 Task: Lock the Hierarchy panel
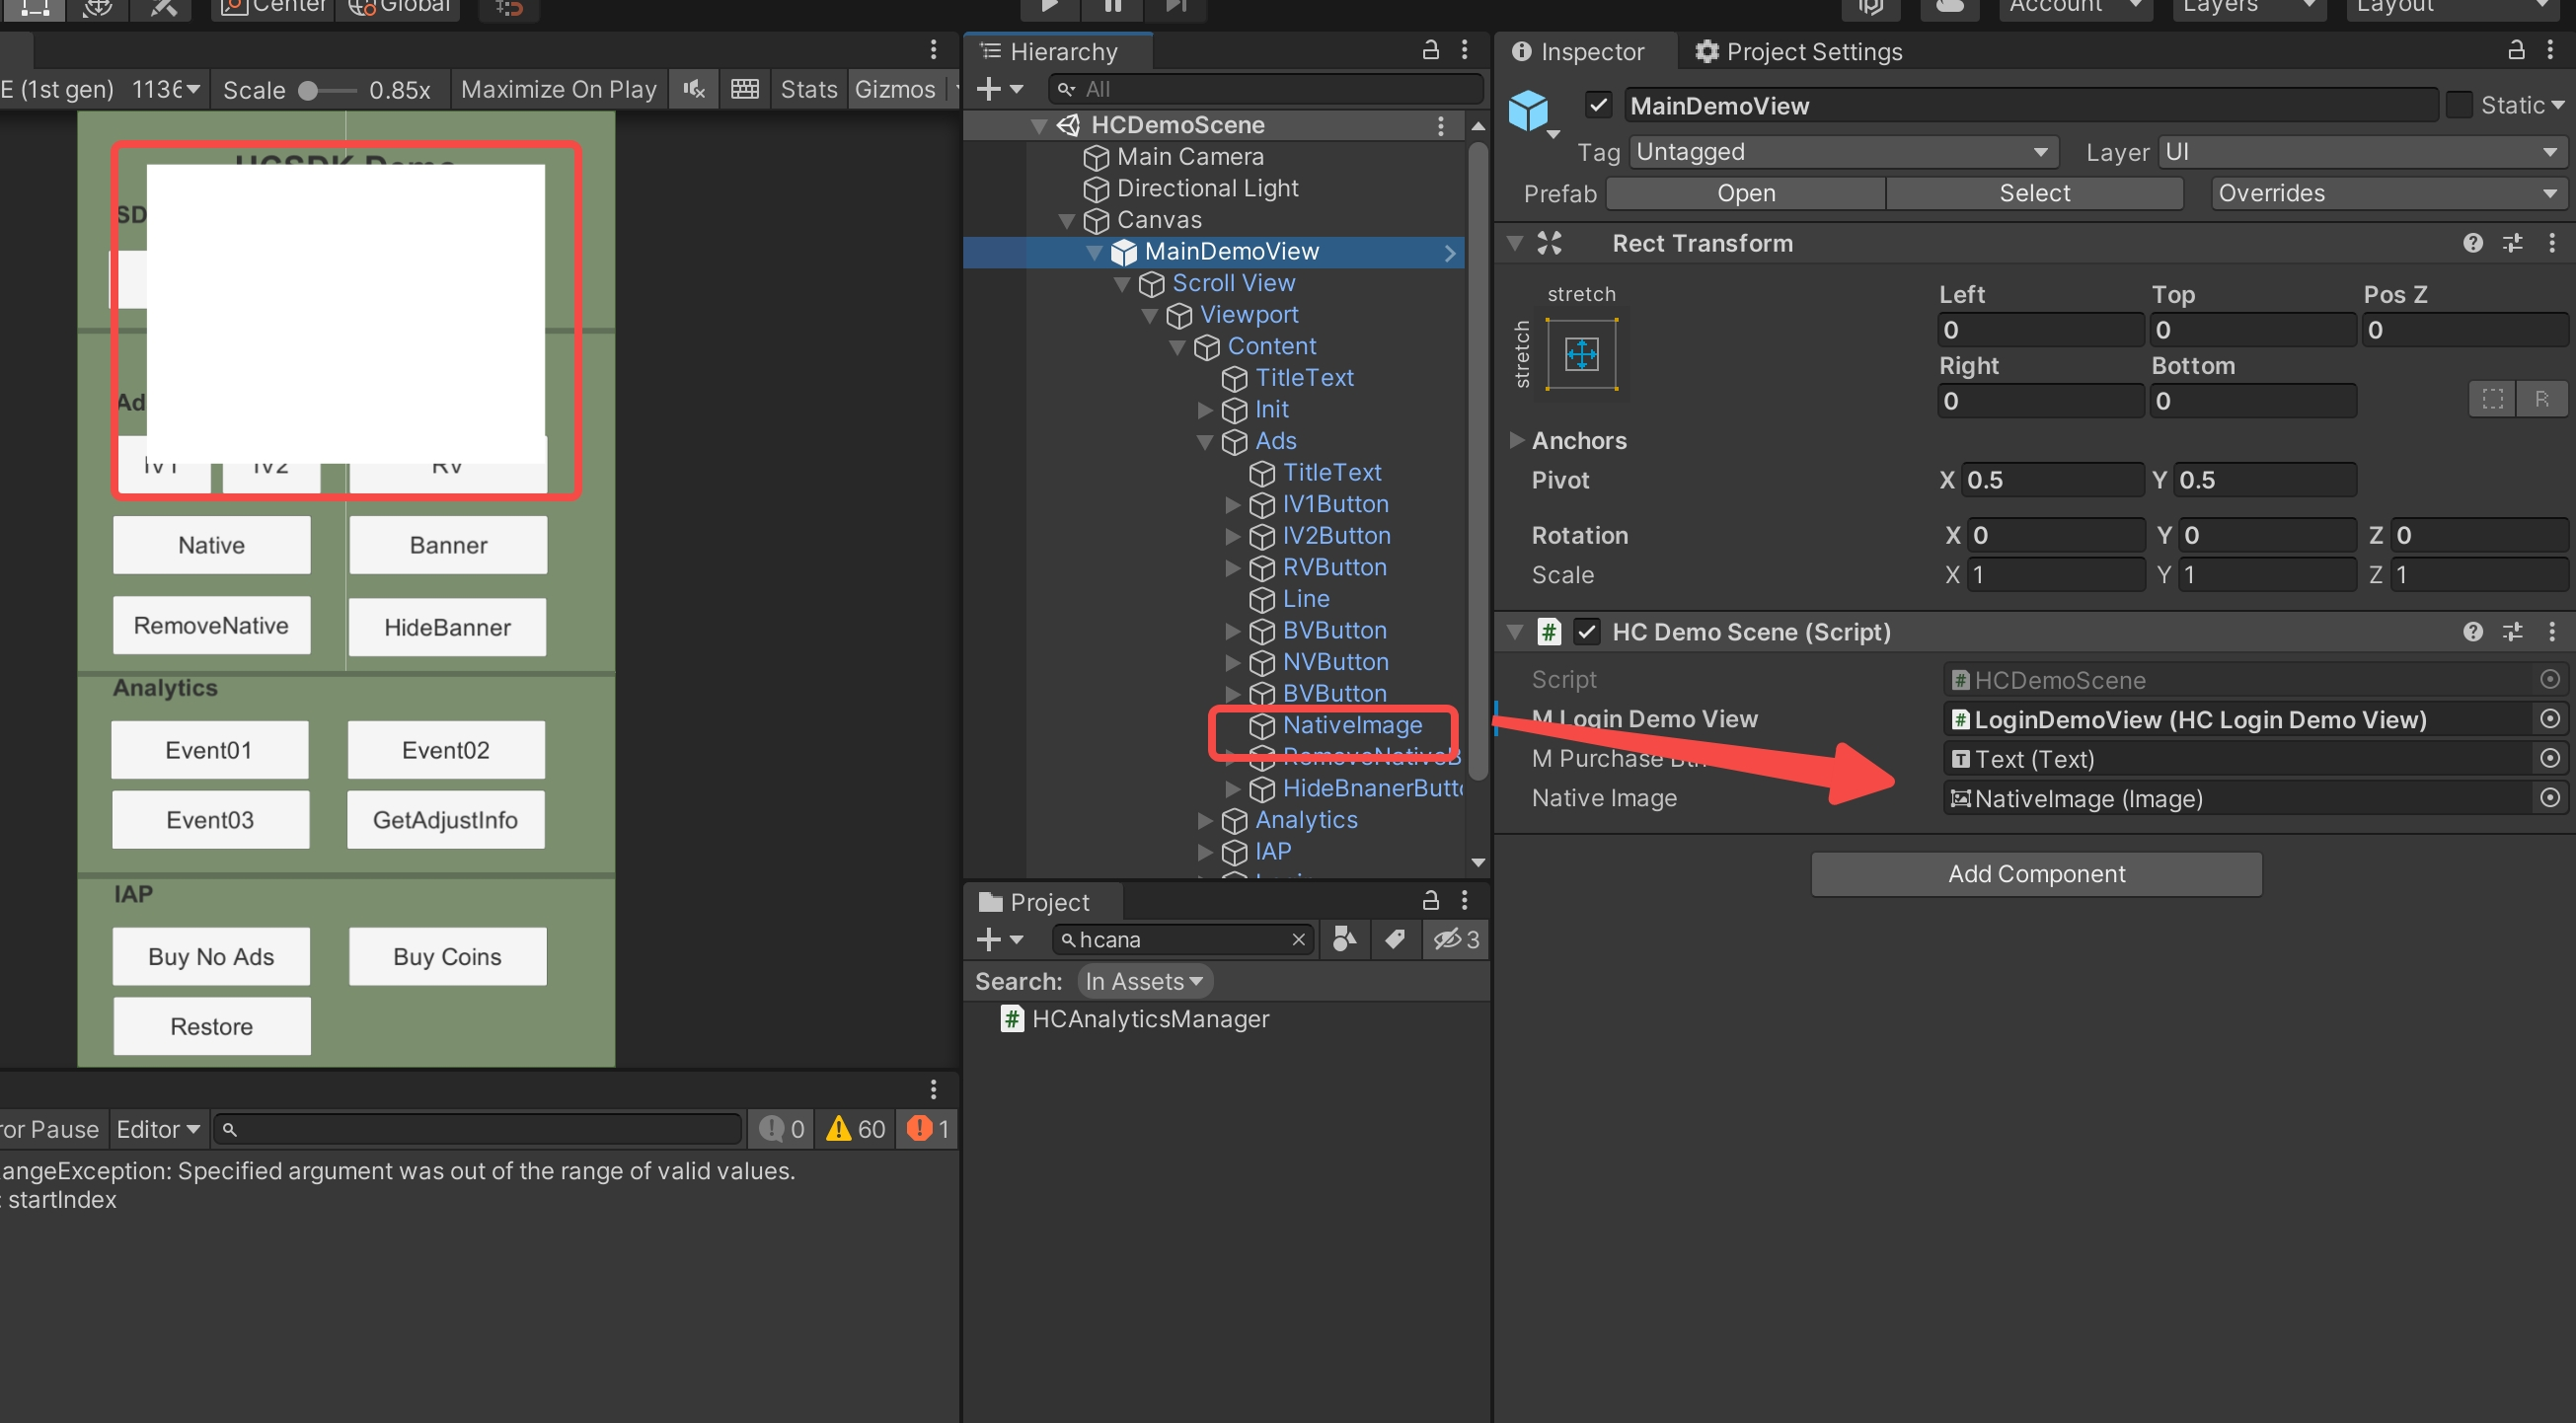(x=1431, y=50)
